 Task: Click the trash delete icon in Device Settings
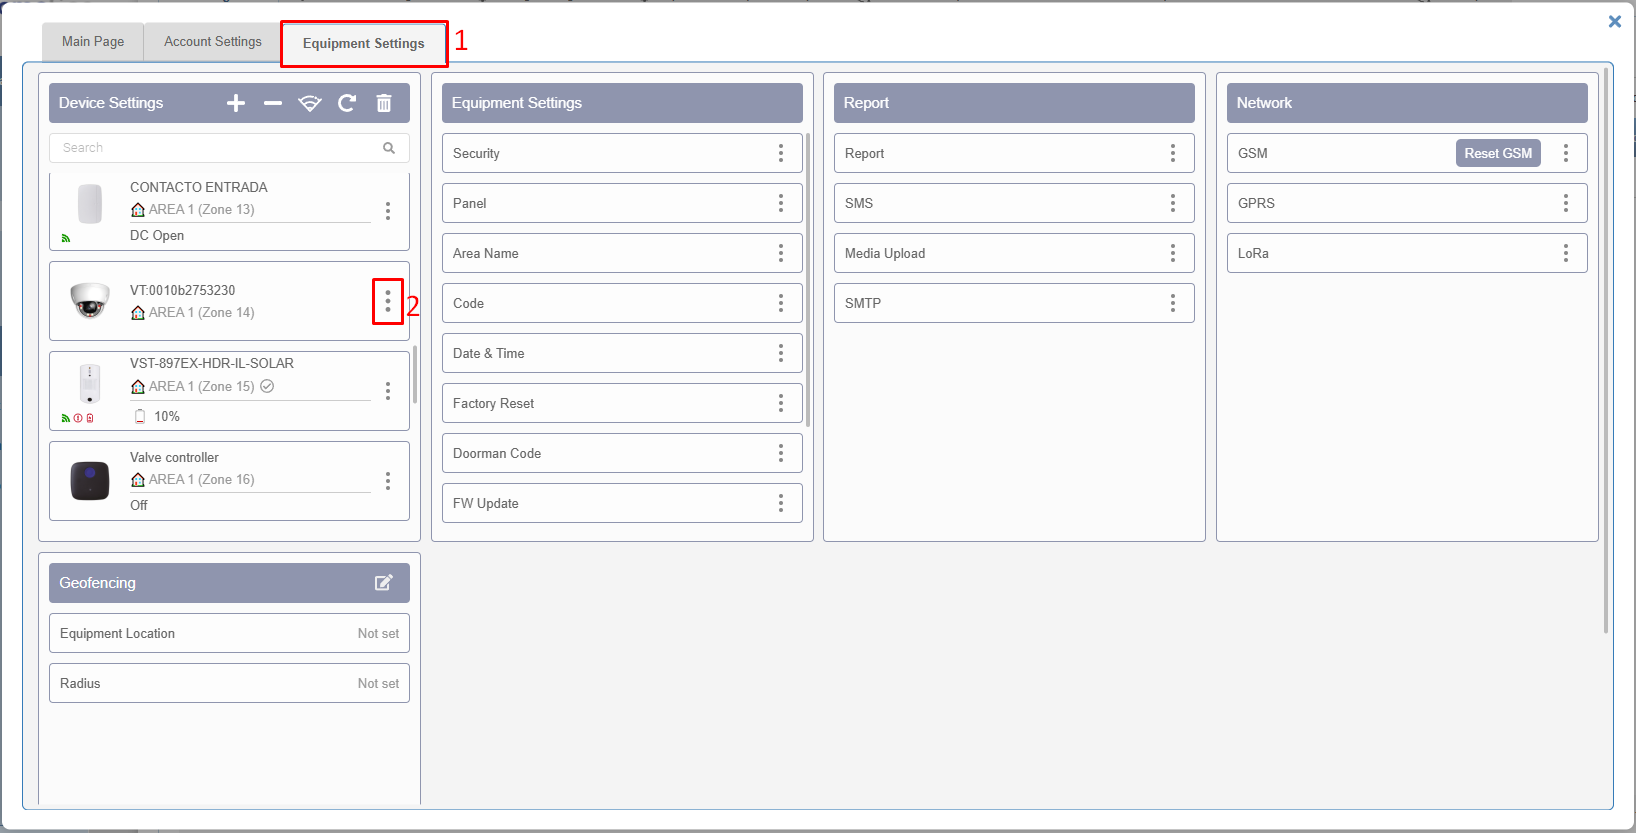(384, 103)
